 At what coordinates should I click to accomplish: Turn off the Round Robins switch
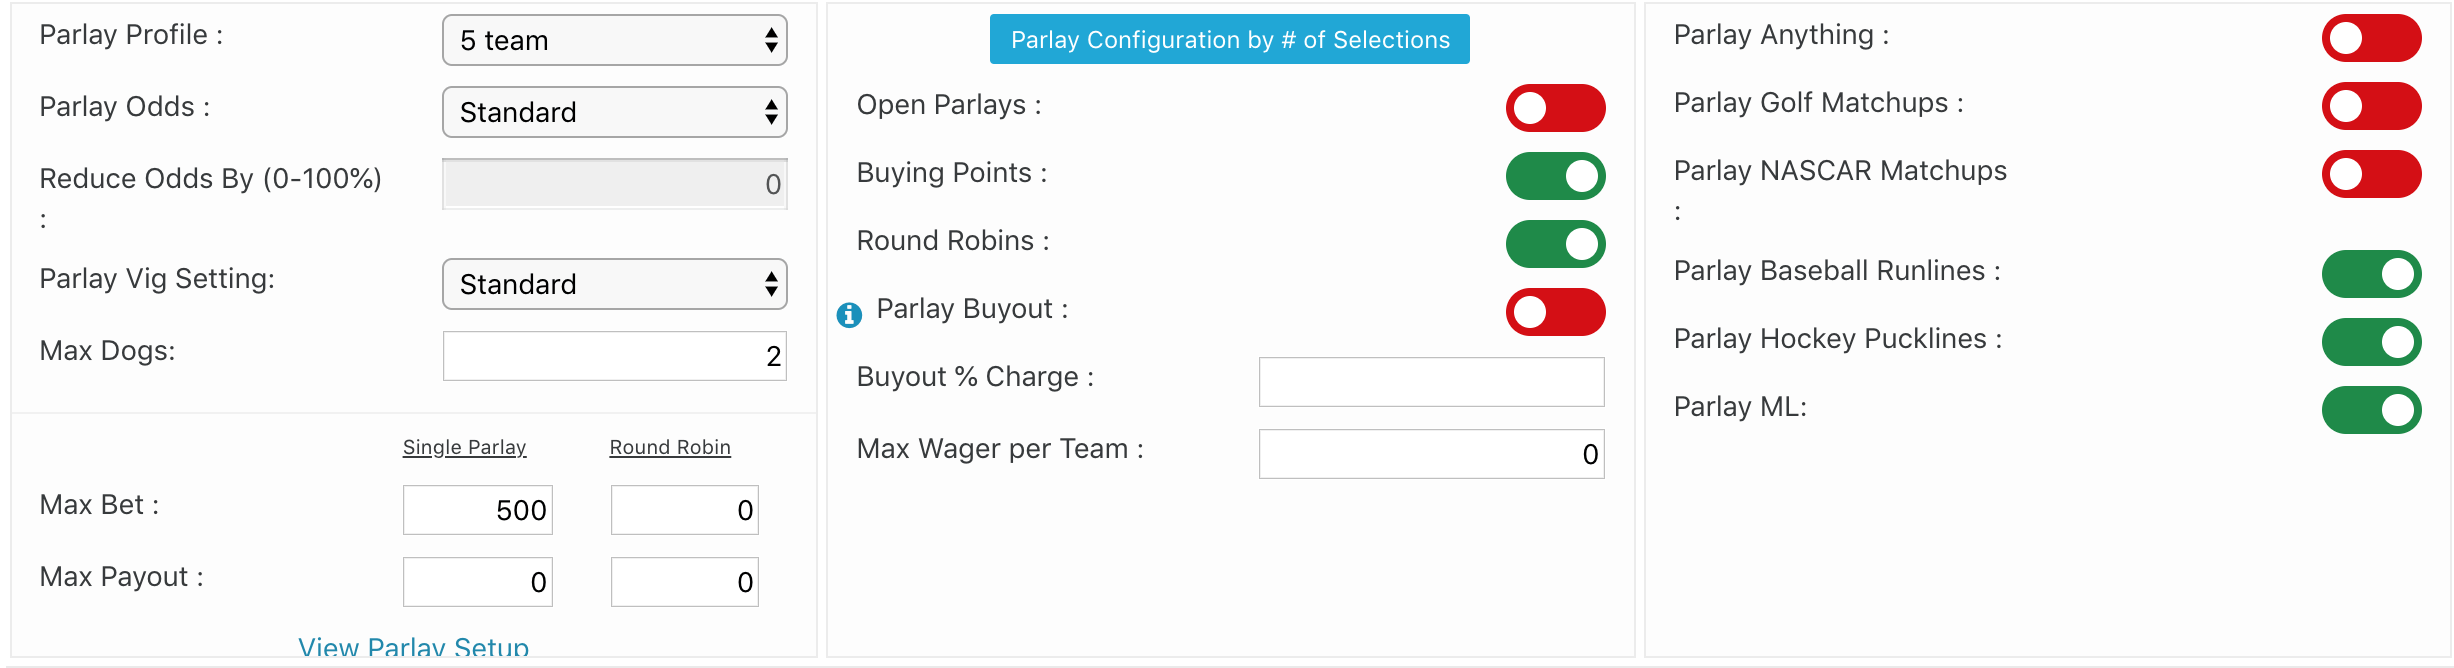coord(1555,244)
